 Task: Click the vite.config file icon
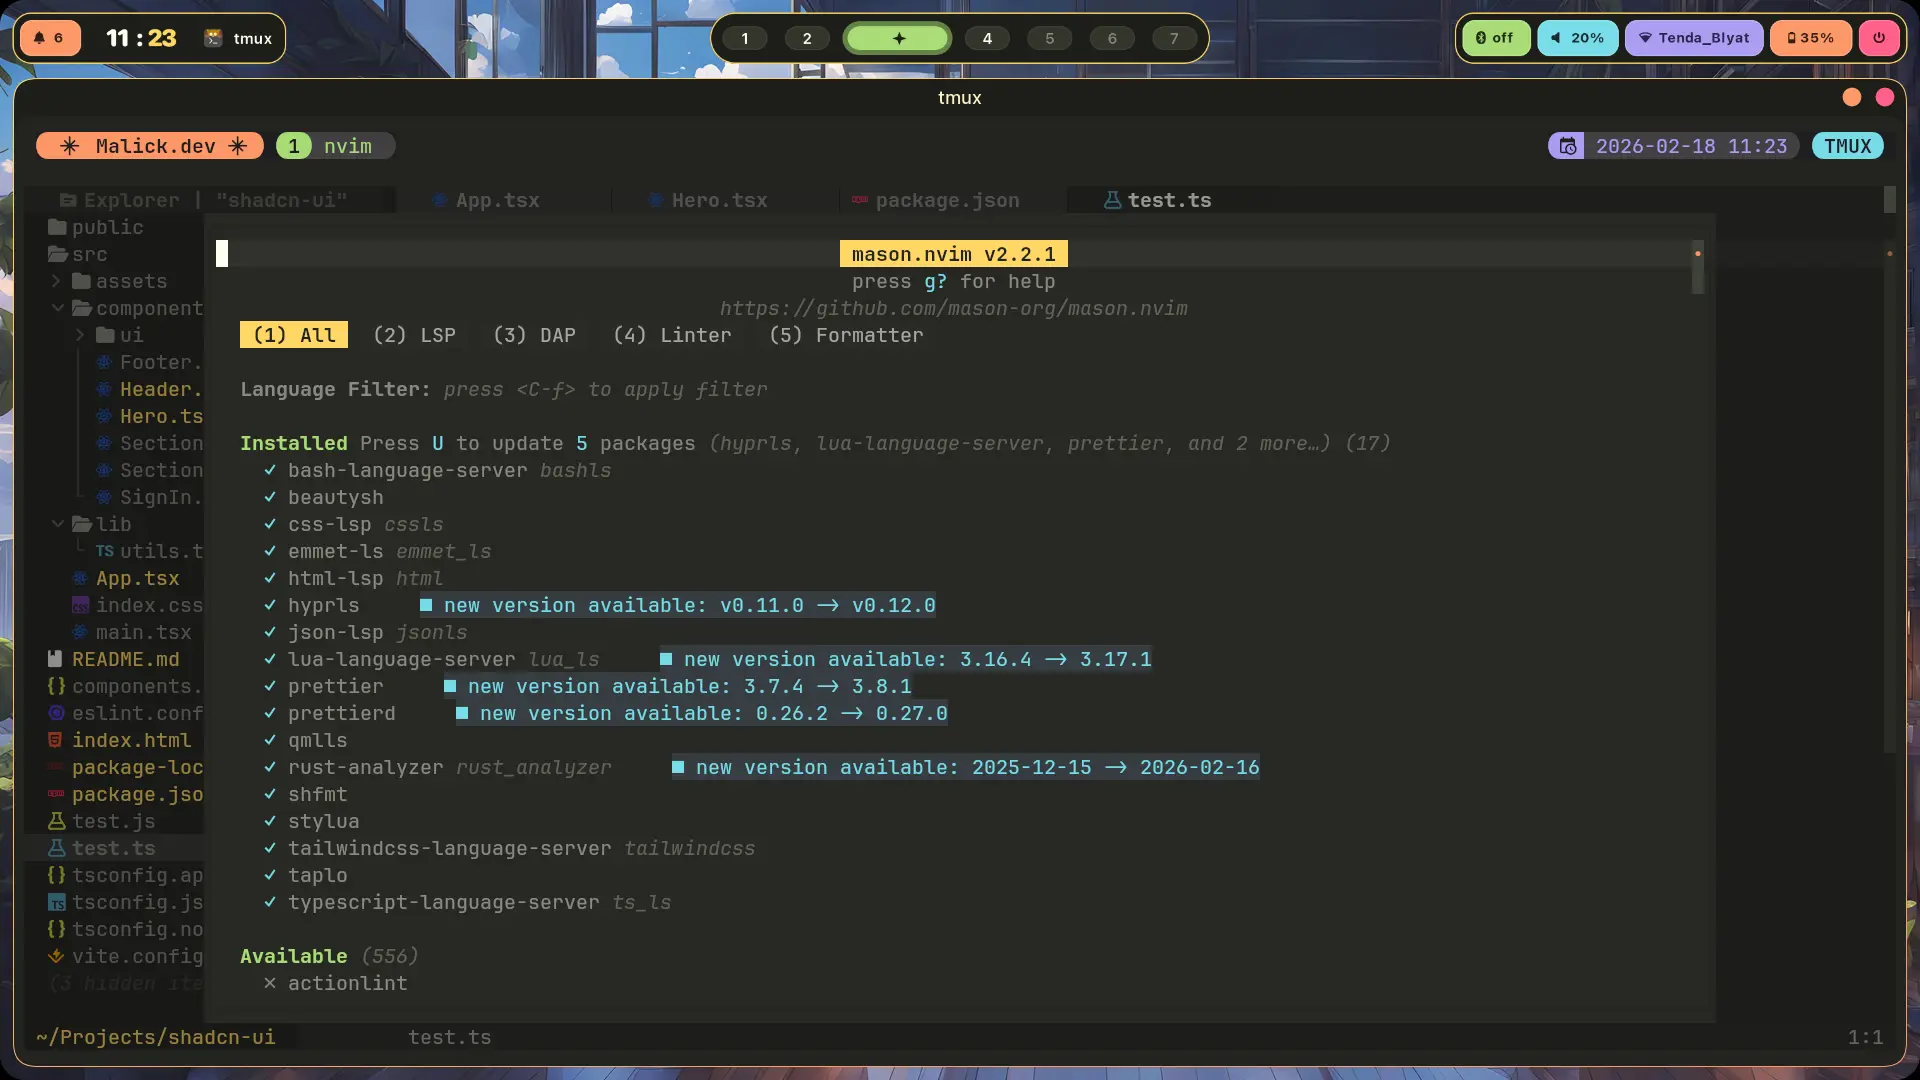tap(56, 956)
